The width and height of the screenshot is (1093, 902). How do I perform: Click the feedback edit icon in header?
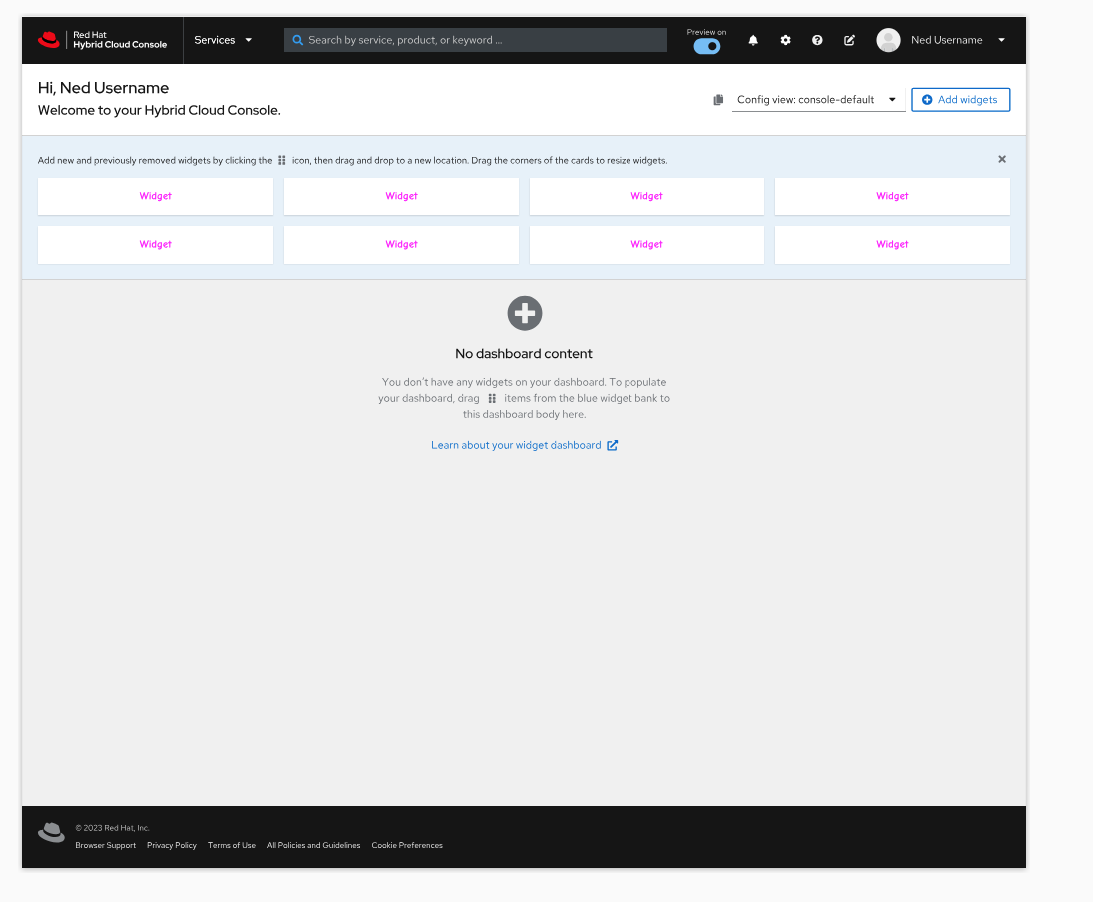coord(849,40)
